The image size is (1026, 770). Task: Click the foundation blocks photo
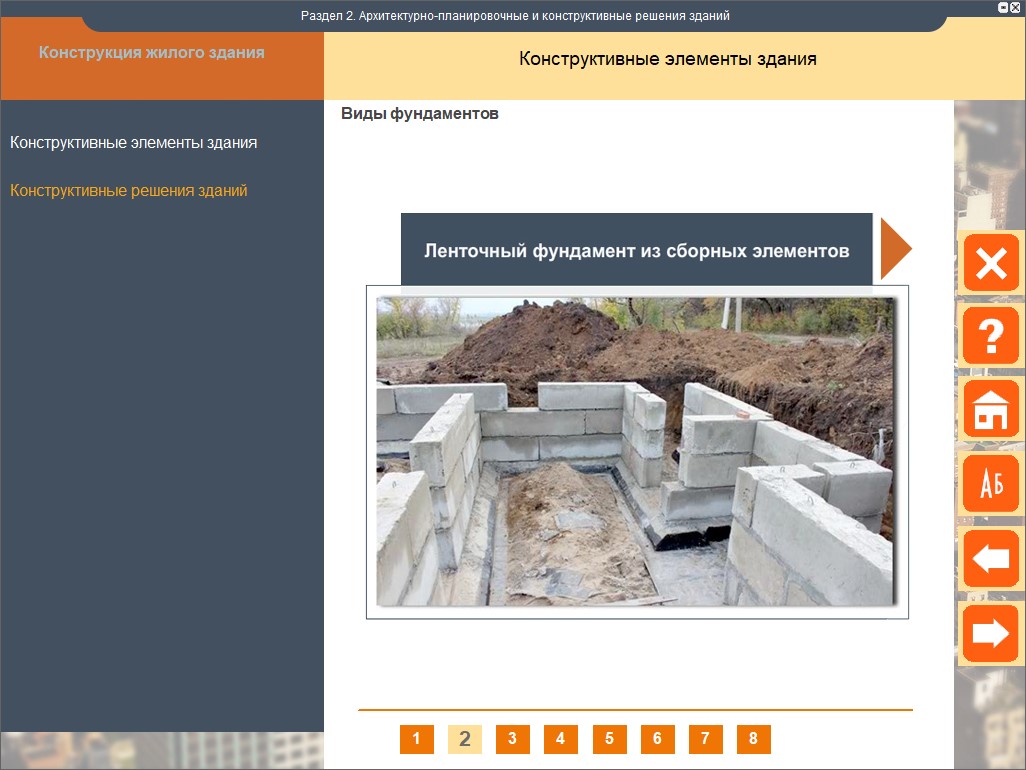tap(636, 451)
